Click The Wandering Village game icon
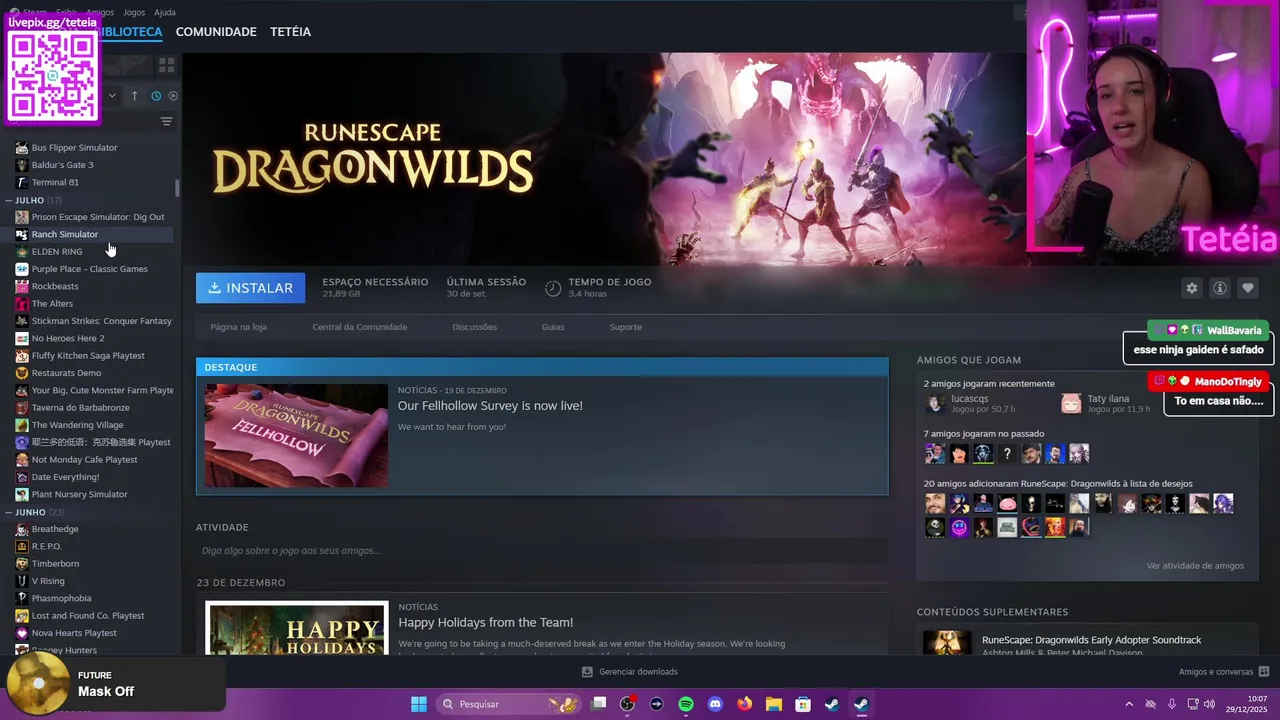 click(x=21, y=425)
